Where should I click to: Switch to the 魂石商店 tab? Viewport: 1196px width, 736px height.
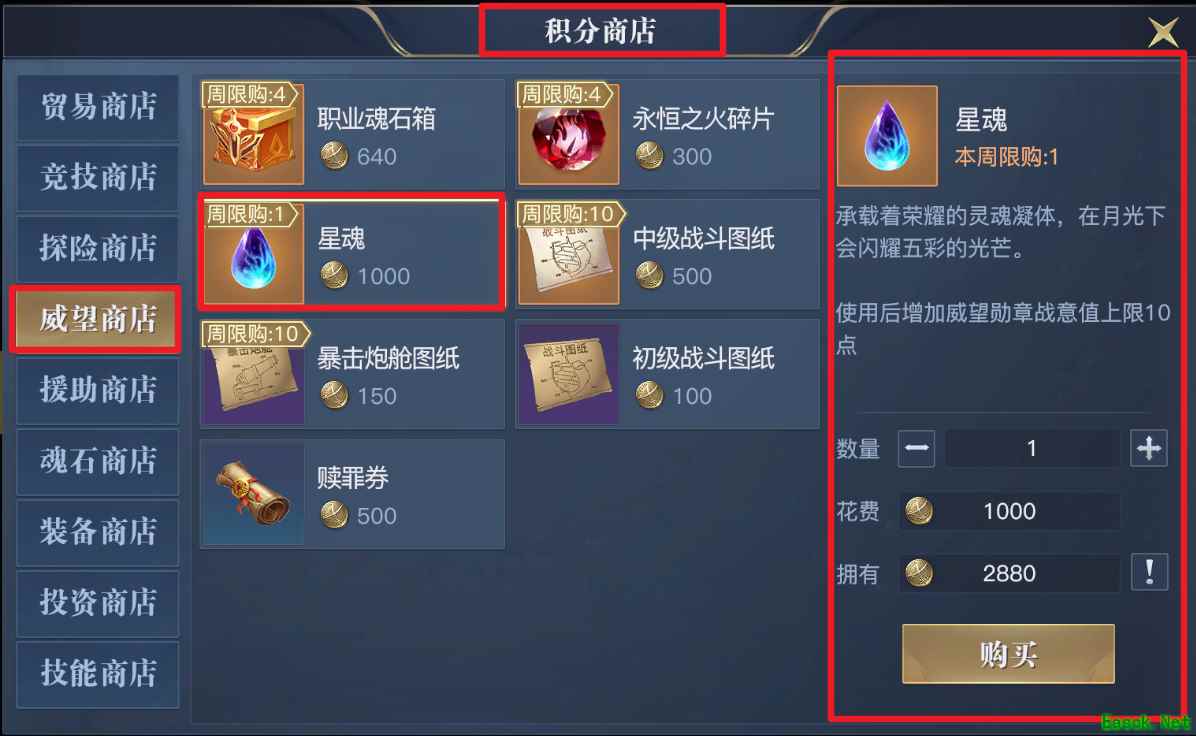(98, 461)
